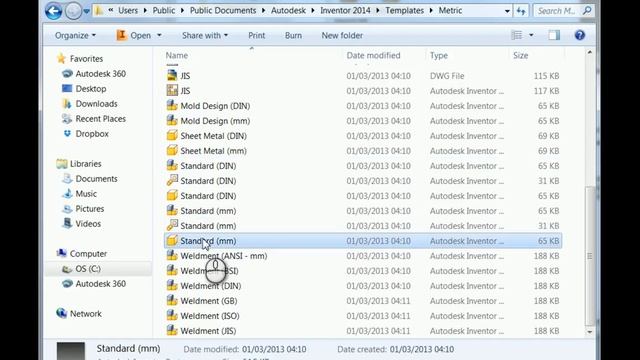This screenshot has height=360, width=640.
Task: Change view with the views icon
Action: pyautogui.click(x=517, y=35)
